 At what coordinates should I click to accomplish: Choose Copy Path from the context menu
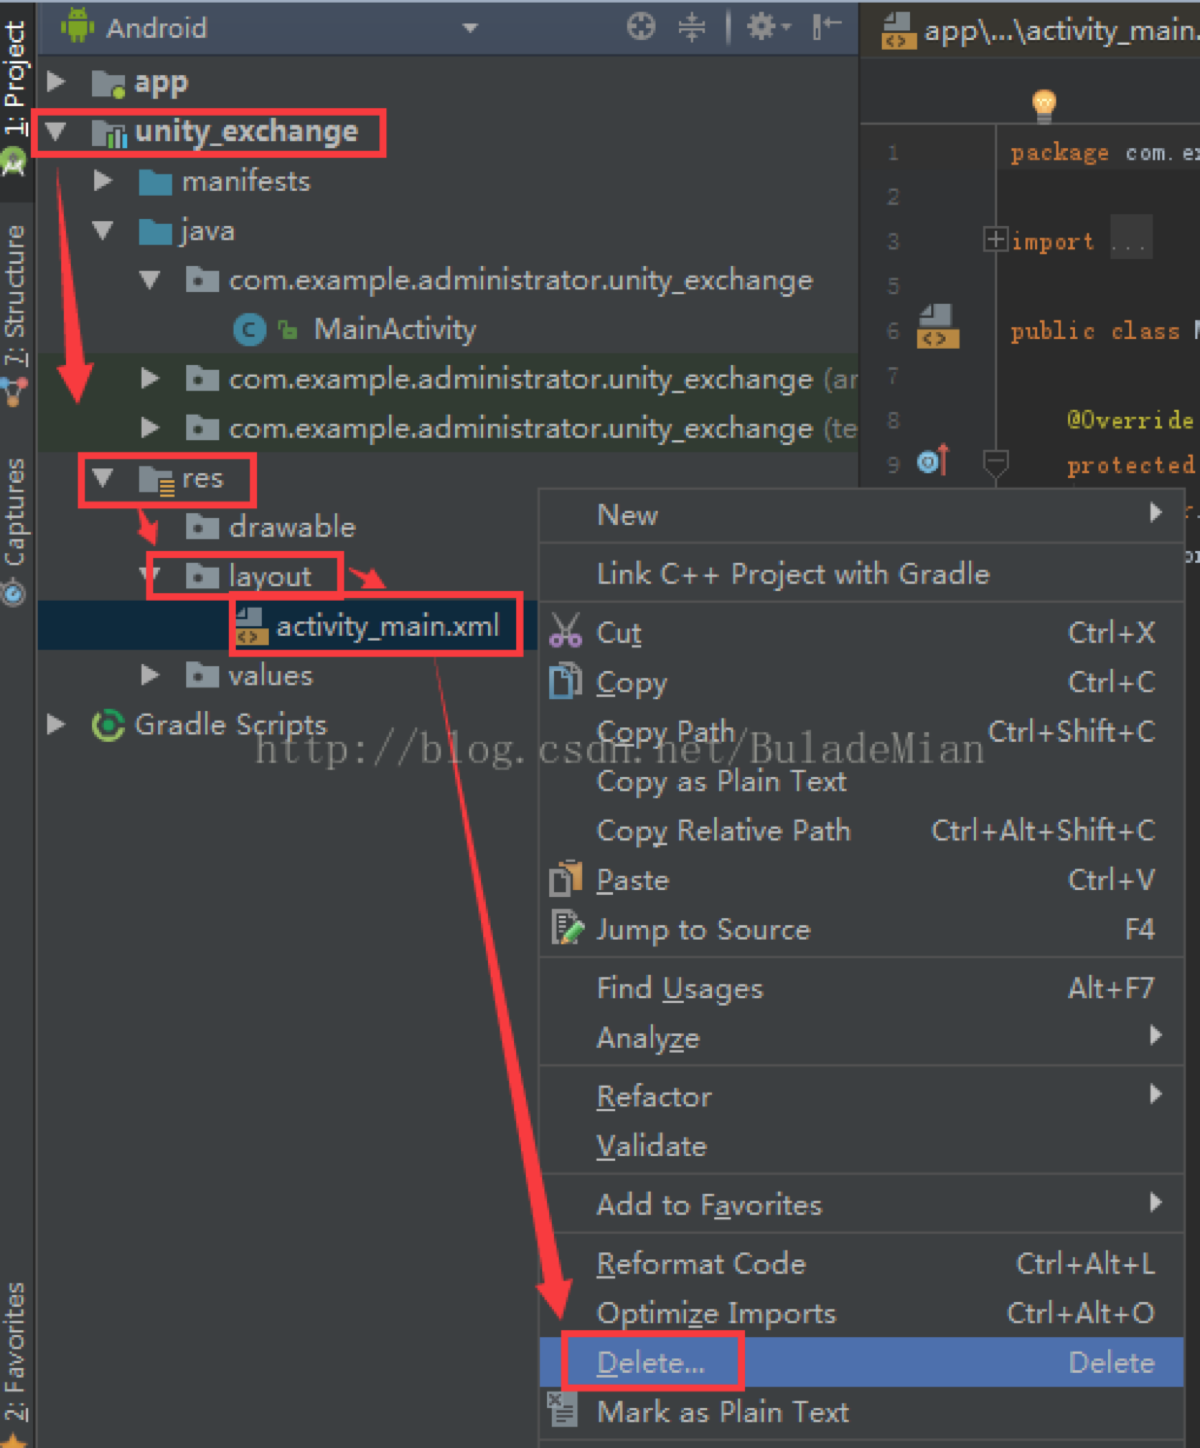861,732
